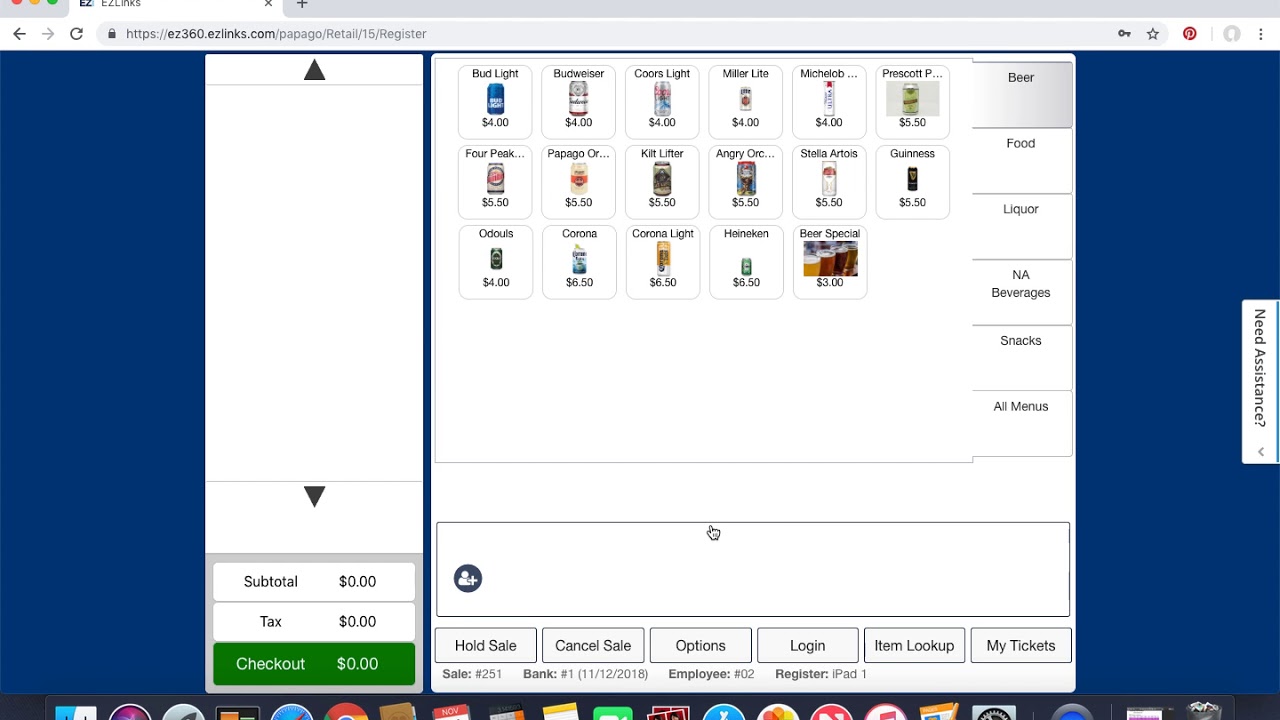The image size is (1280, 720).
Task: Open the Food menu category
Action: point(1021,160)
